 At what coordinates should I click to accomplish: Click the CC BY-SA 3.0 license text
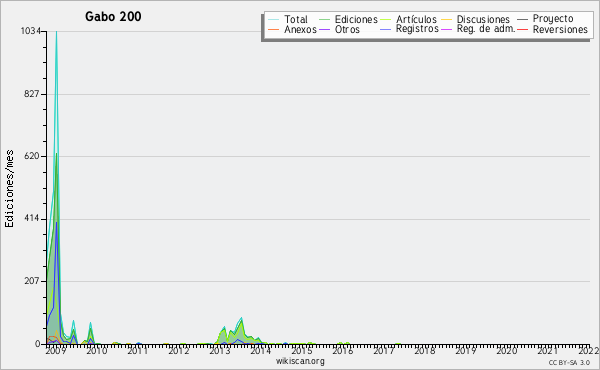pyautogui.click(x=569, y=363)
